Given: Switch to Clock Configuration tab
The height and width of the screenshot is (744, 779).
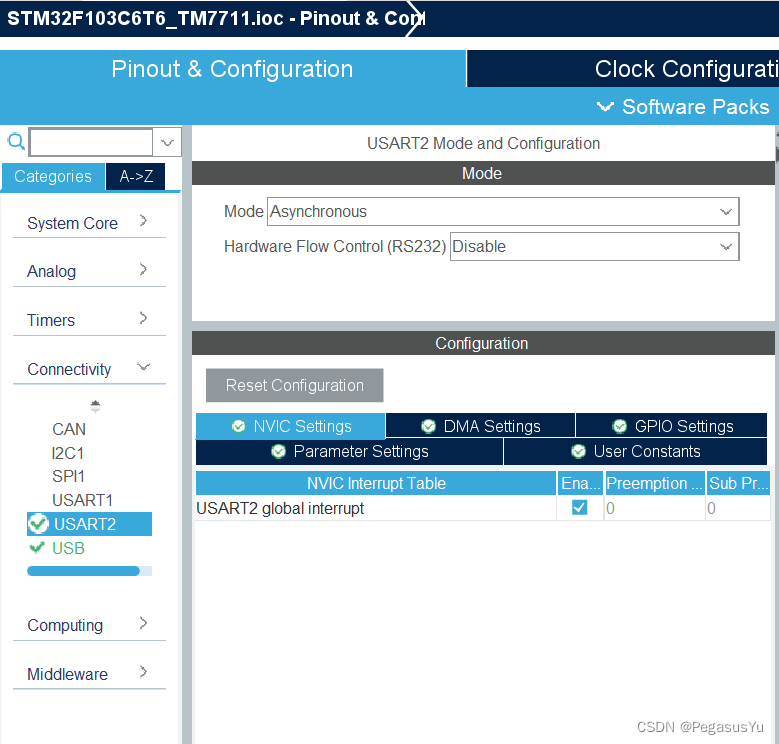Looking at the screenshot, I should (x=623, y=69).
